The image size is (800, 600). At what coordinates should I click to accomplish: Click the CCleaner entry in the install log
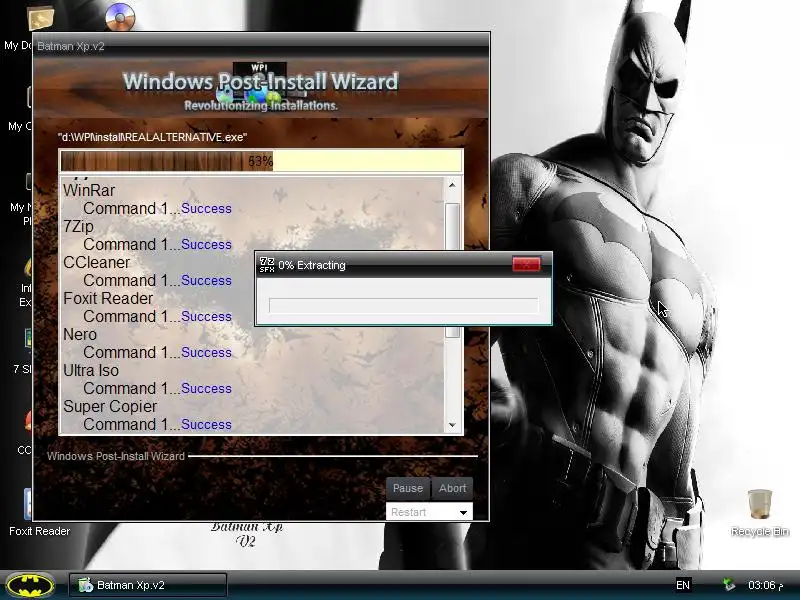(x=96, y=262)
